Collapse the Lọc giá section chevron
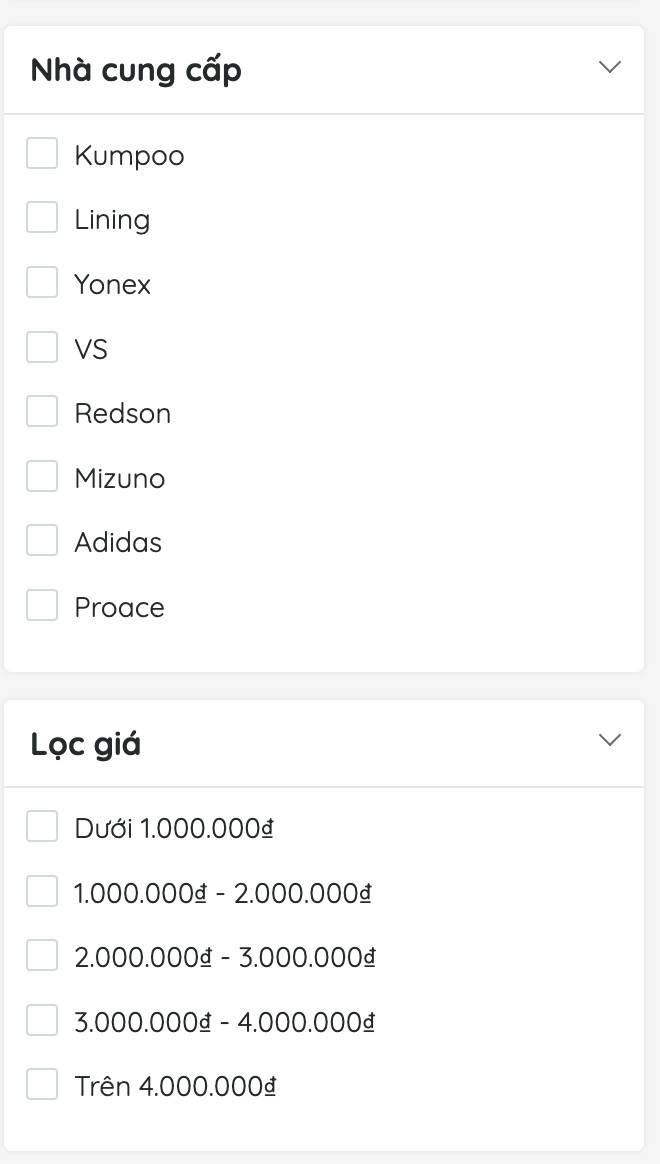 tap(609, 740)
